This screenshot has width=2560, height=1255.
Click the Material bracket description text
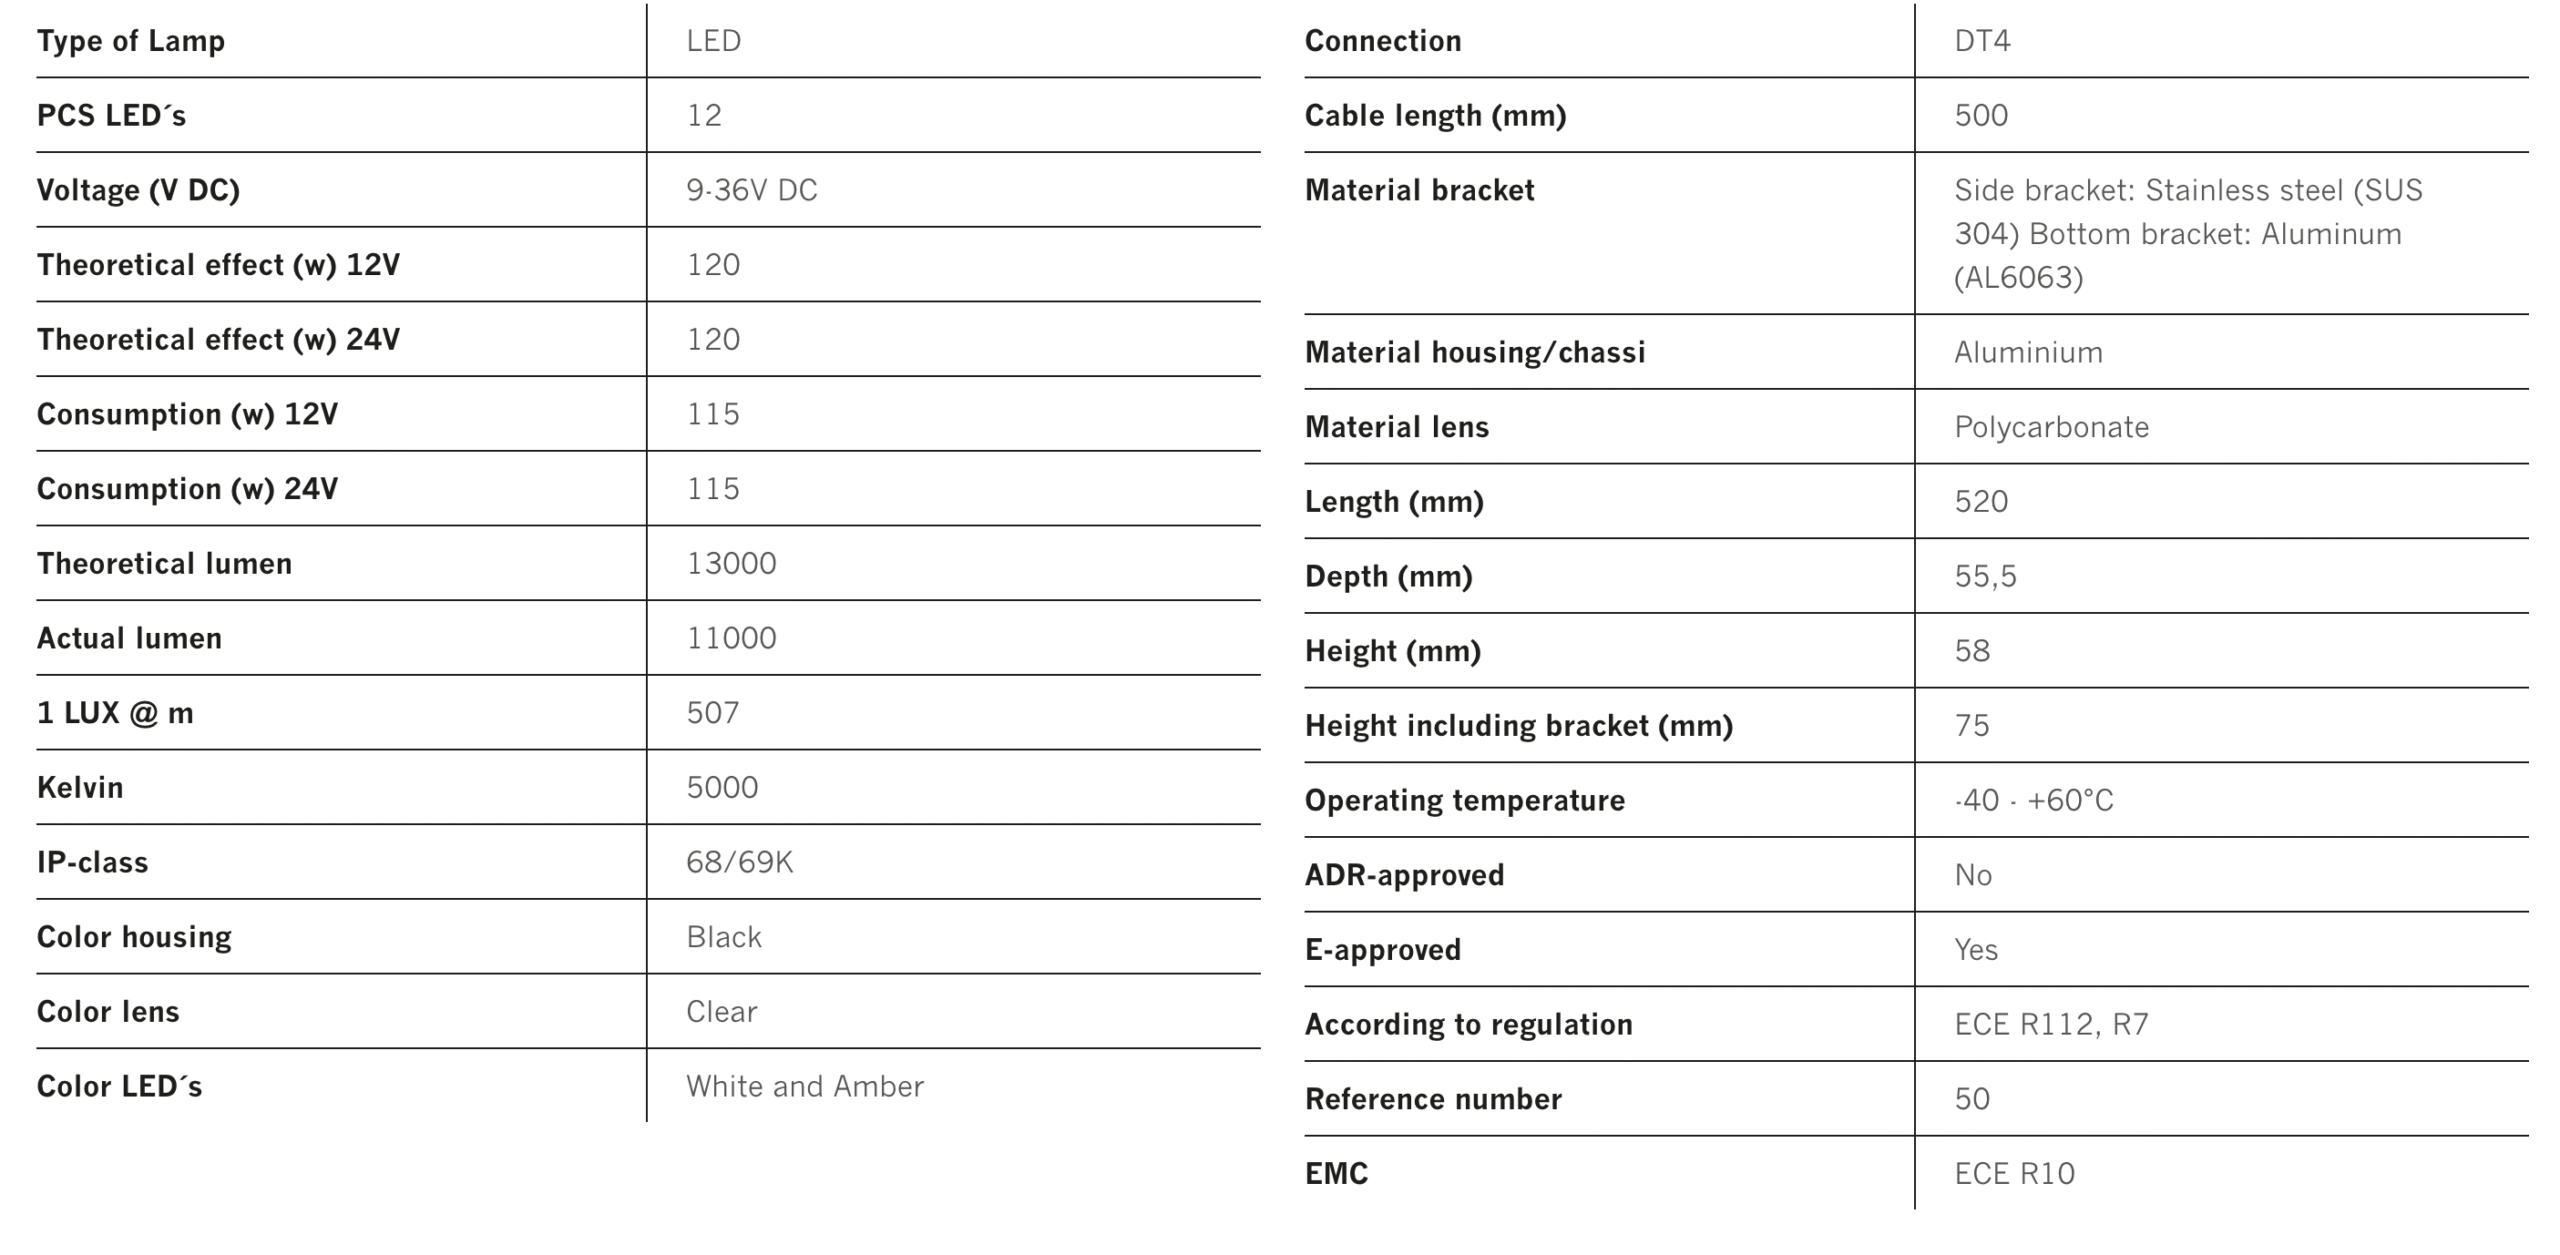(2187, 234)
